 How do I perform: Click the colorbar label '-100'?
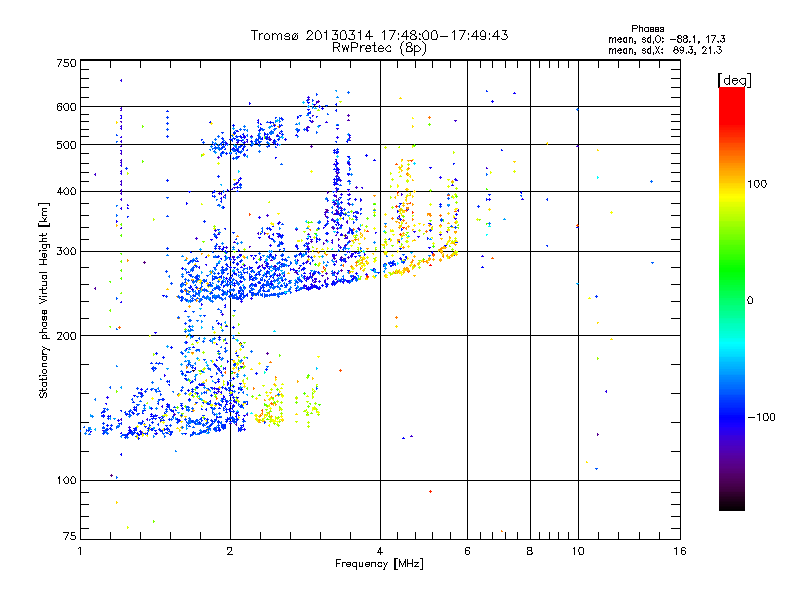point(761,417)
